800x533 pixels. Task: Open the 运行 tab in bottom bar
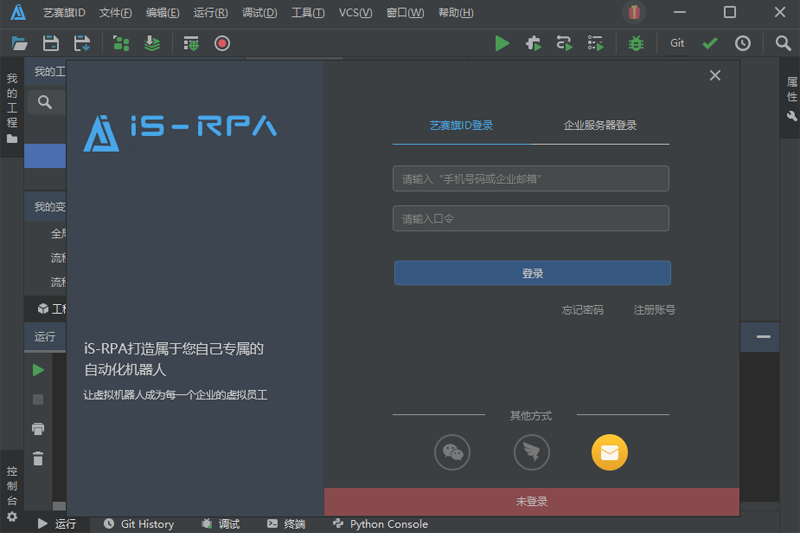[57, 524]
